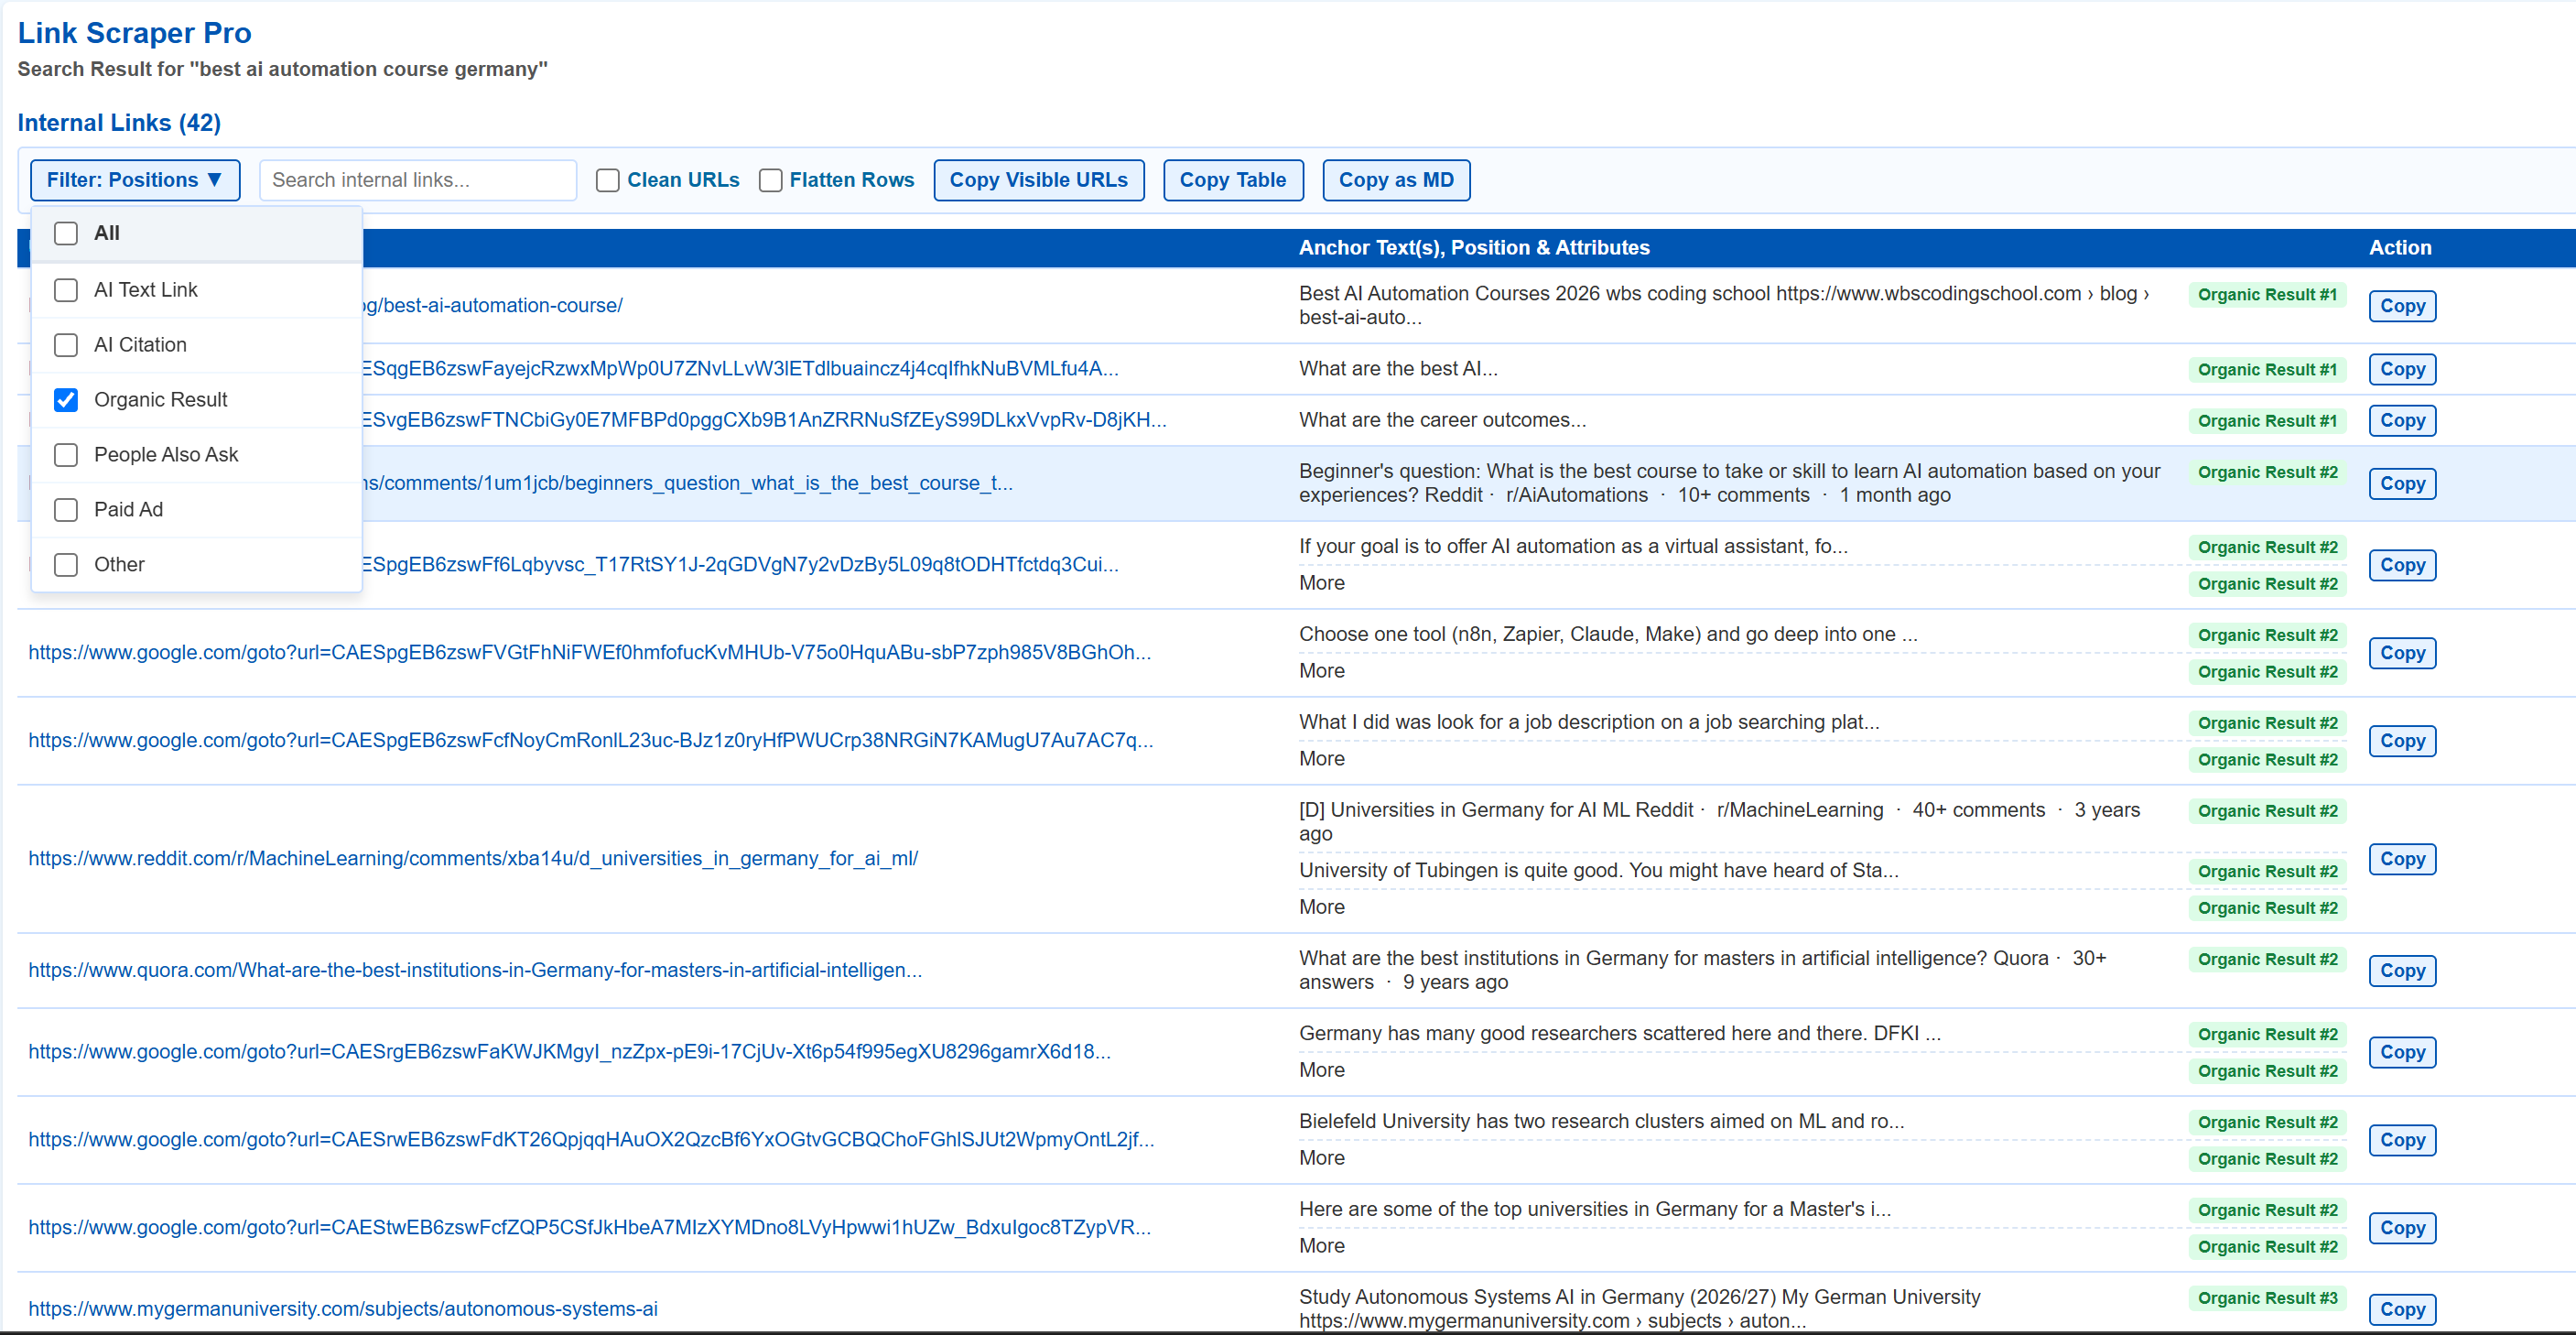This screenshot has height=1335, width=2576.
Task: Open the CAESpgEB6zswFcfNoyCmRonlL23uc Google goto link
Action: click(591, 741)
